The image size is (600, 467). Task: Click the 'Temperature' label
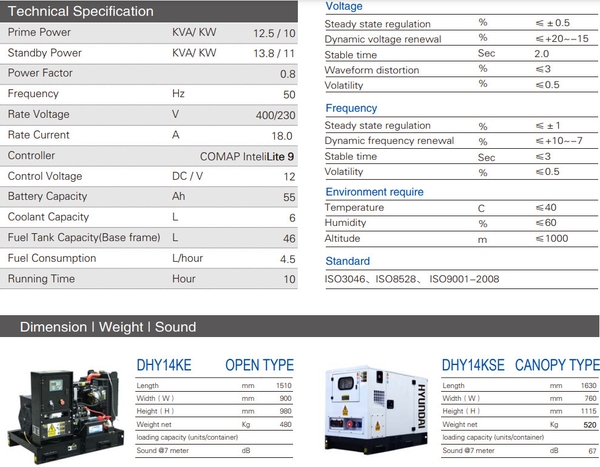(354, 207)
